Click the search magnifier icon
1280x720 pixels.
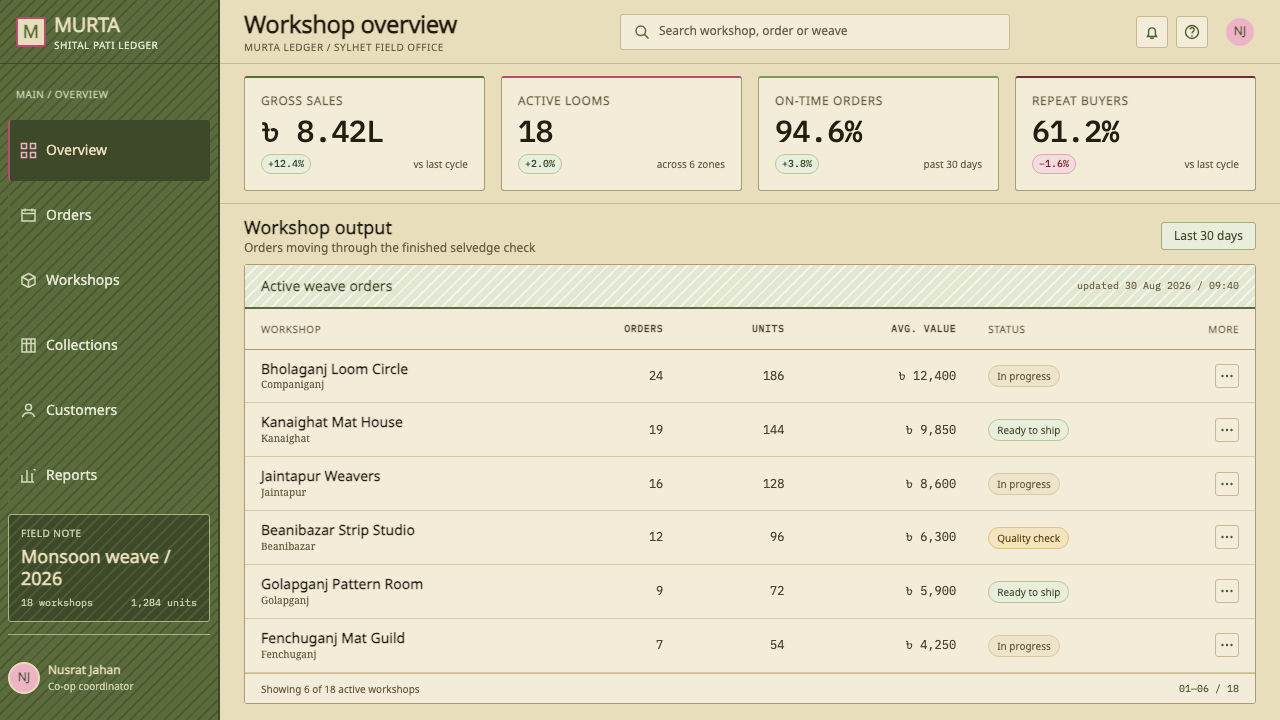click(642, 32)
